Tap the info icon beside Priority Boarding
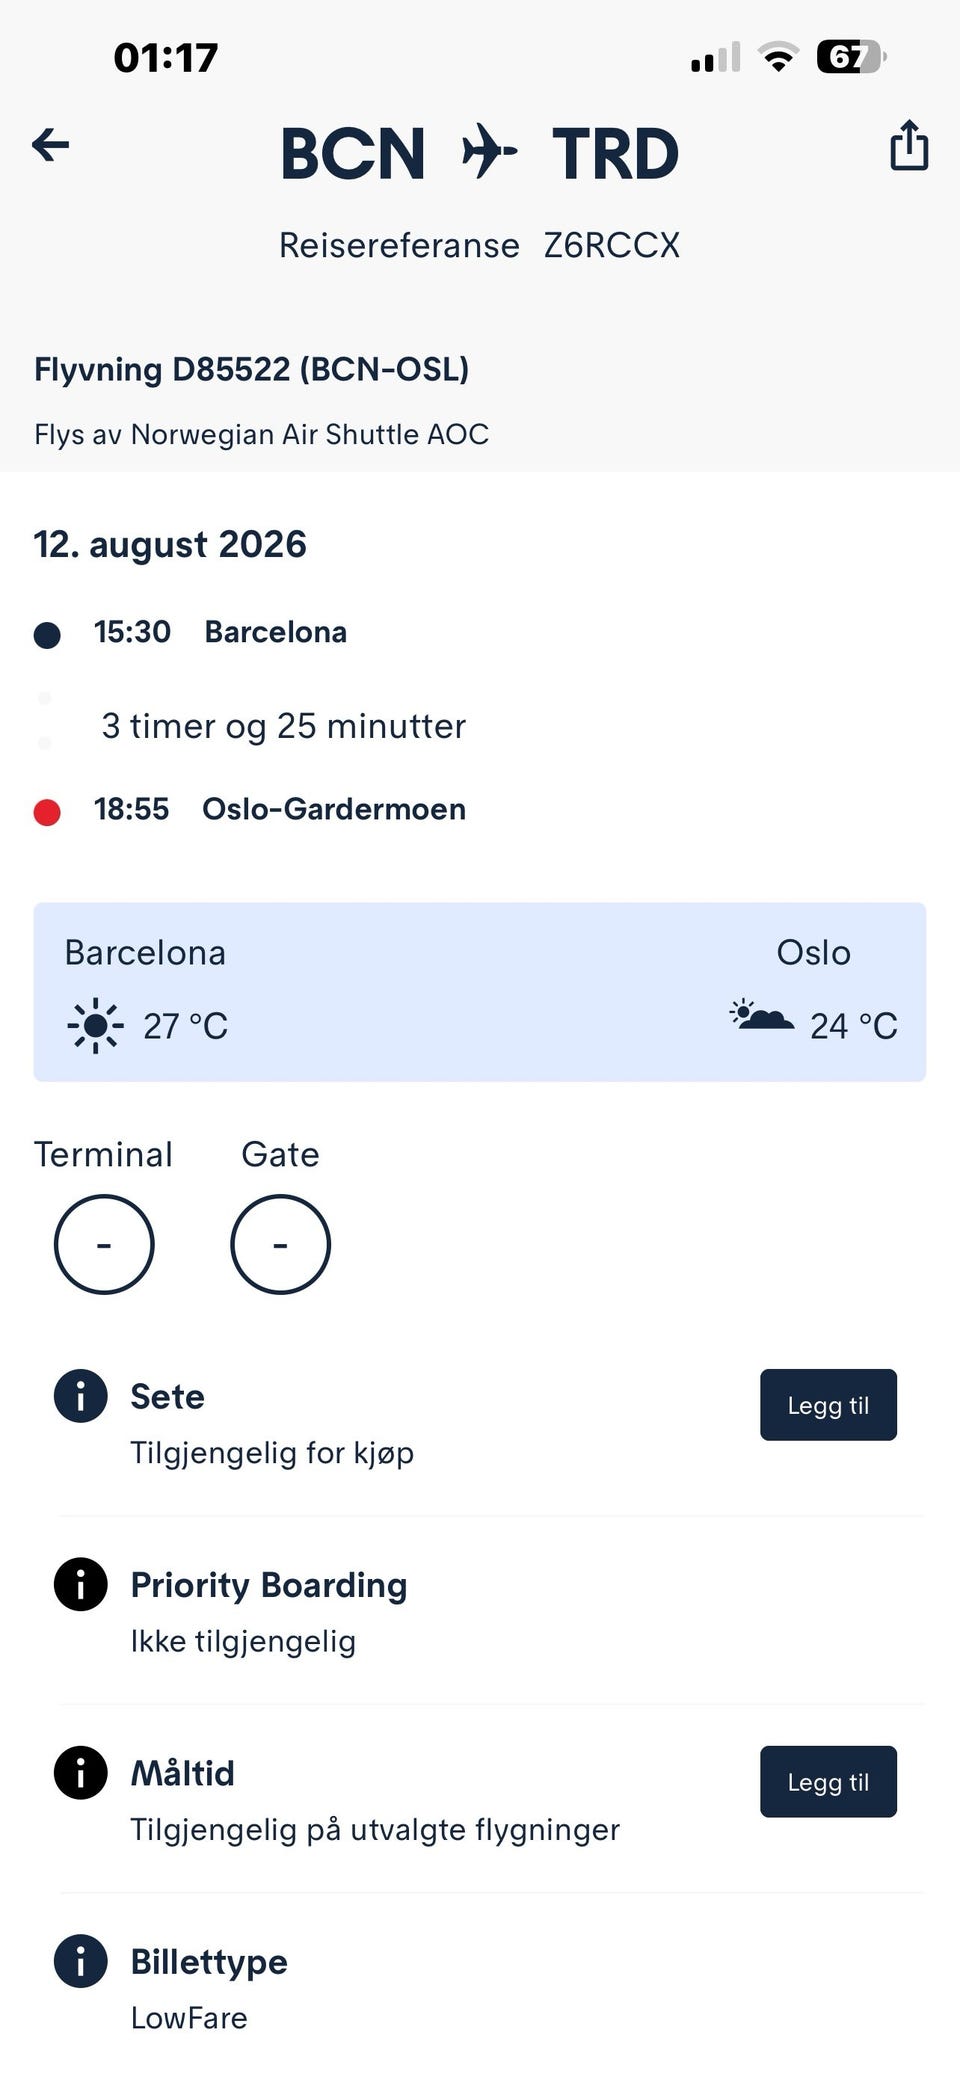The height and width of the screenshot is (2077, 960). (x=80, y=1584)
